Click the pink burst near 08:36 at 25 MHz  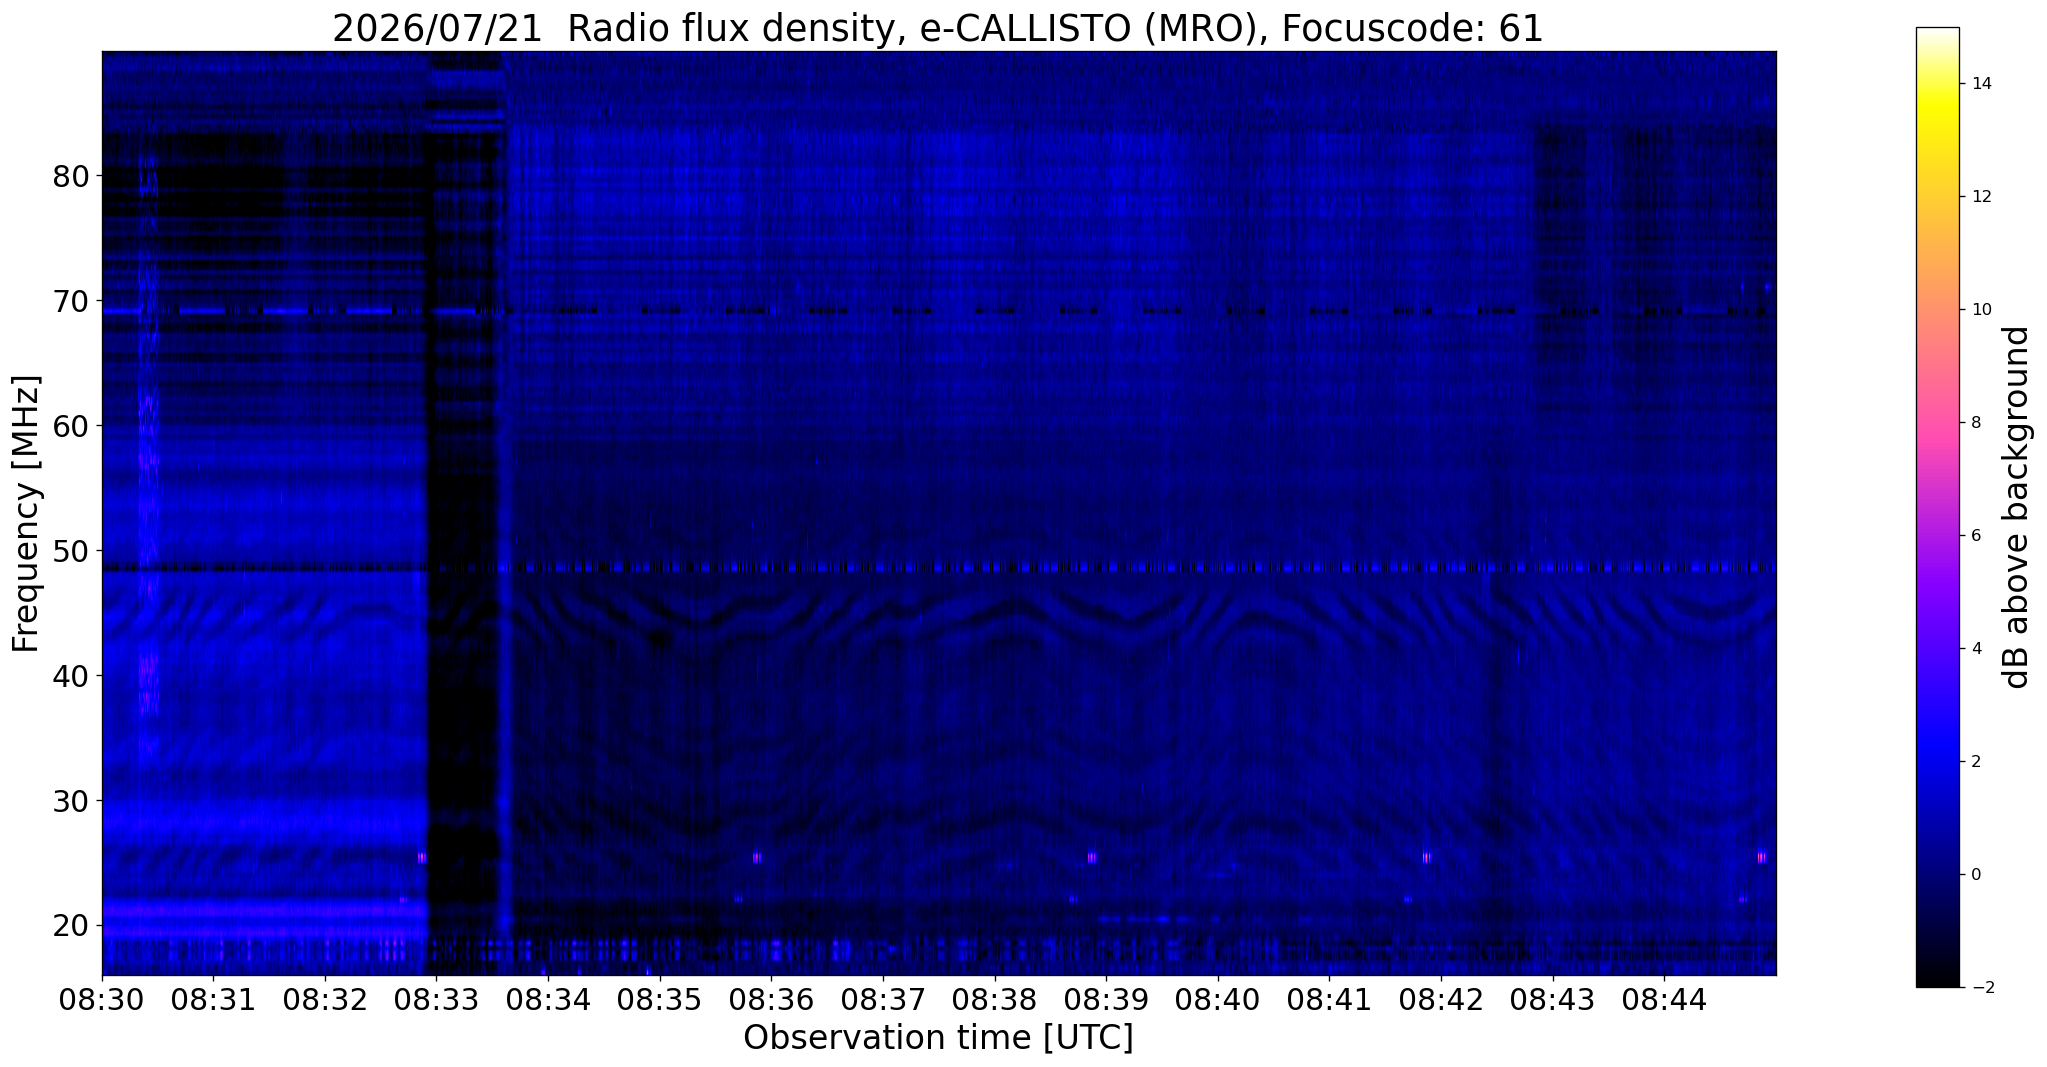[757, 857]
